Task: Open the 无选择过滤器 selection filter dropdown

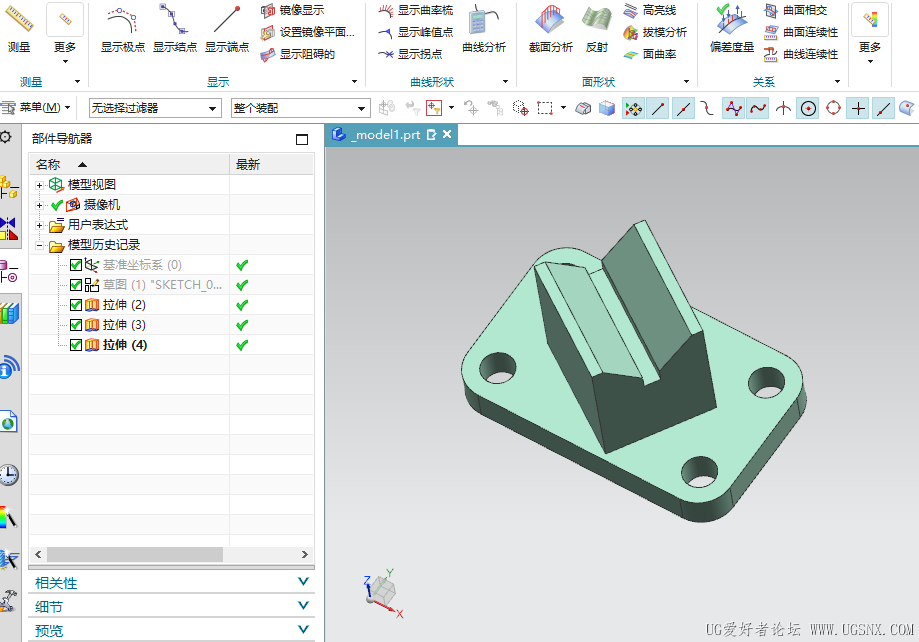Action: click(x=155, y=108)
